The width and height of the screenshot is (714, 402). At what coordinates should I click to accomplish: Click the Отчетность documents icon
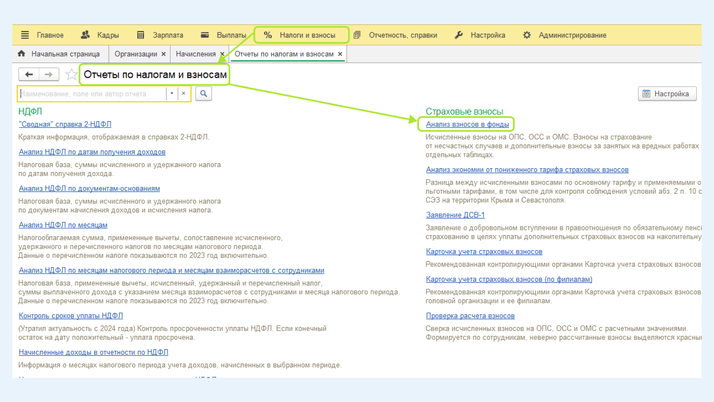(x=357, y=35)
